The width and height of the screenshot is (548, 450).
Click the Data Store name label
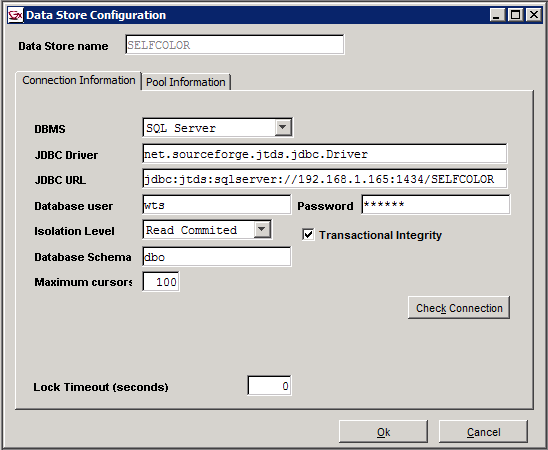pyautogui.click(x=63, y=46)
